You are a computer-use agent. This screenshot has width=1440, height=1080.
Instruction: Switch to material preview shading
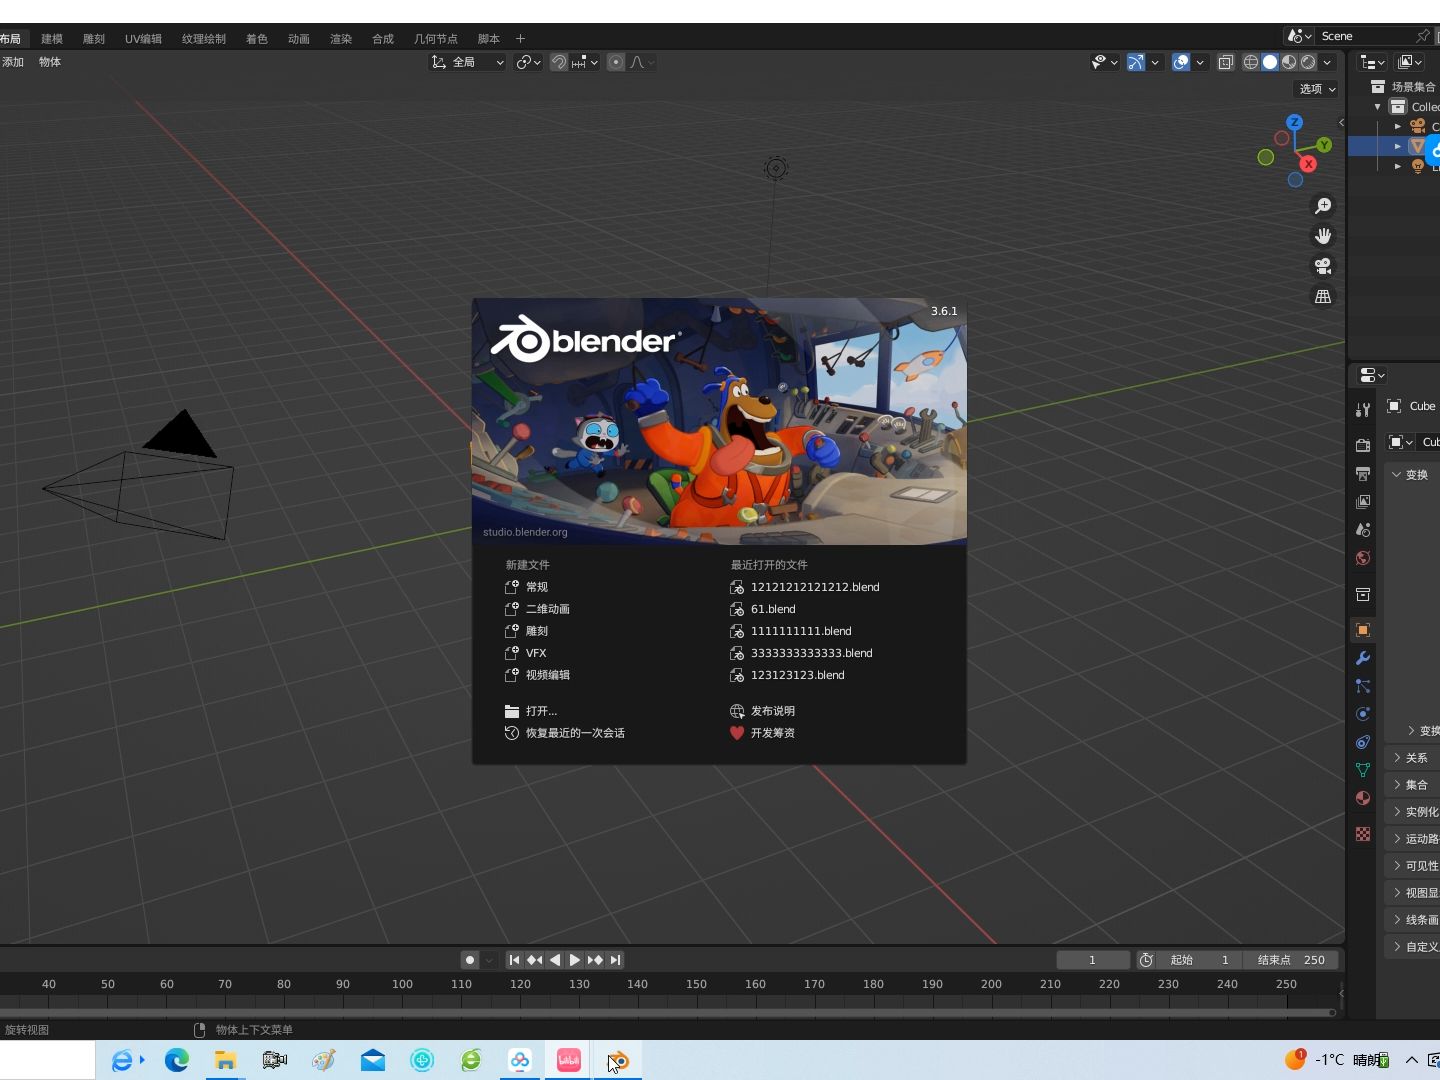coord(1289,62)
